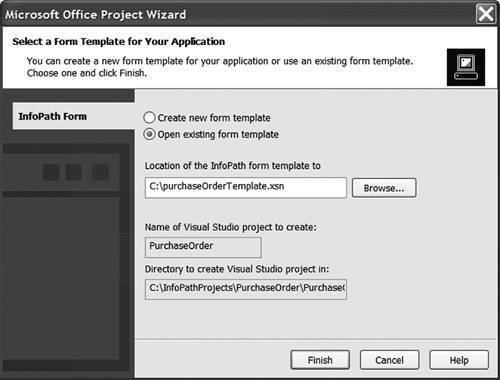Click the computer icon in the wizard header
The image size is (500, 380).
466,67
